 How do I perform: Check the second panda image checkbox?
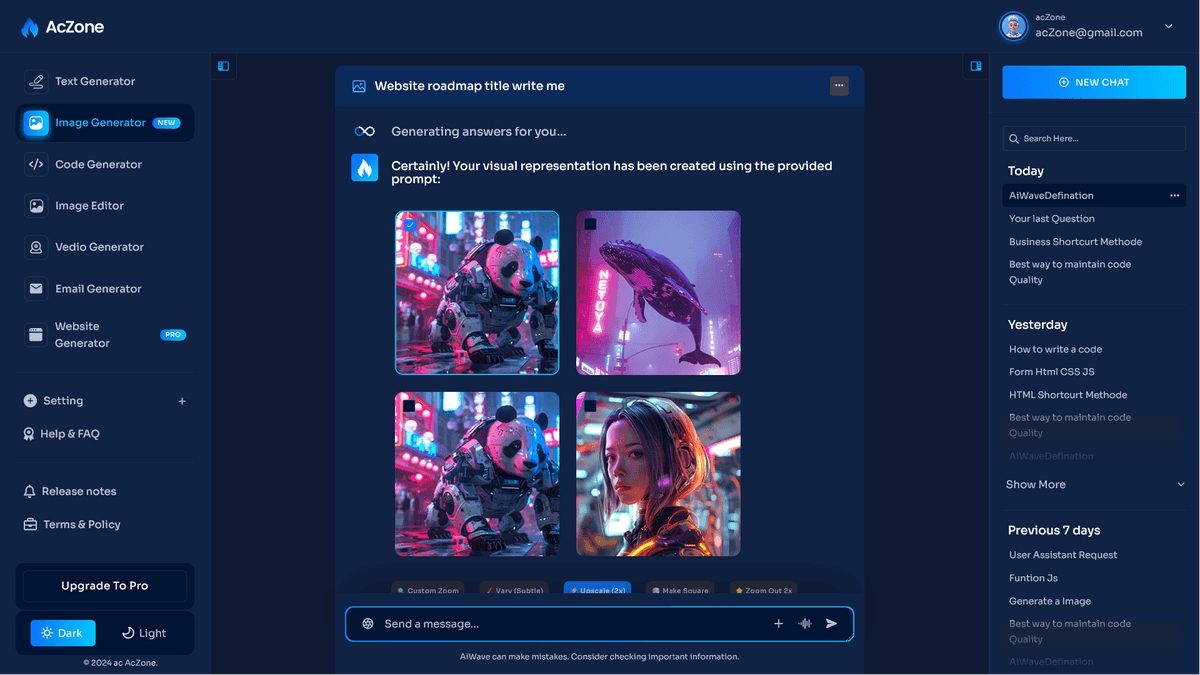coord(409,406)
